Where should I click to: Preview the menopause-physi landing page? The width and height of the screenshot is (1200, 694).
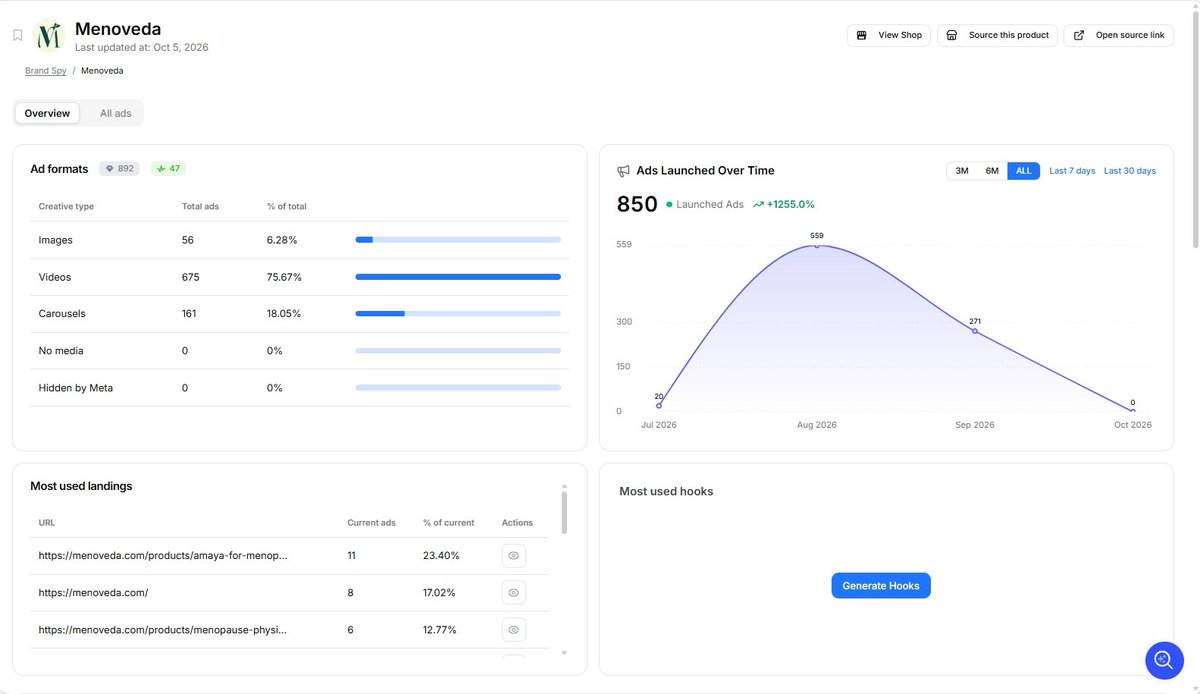[x=513, y=630]
